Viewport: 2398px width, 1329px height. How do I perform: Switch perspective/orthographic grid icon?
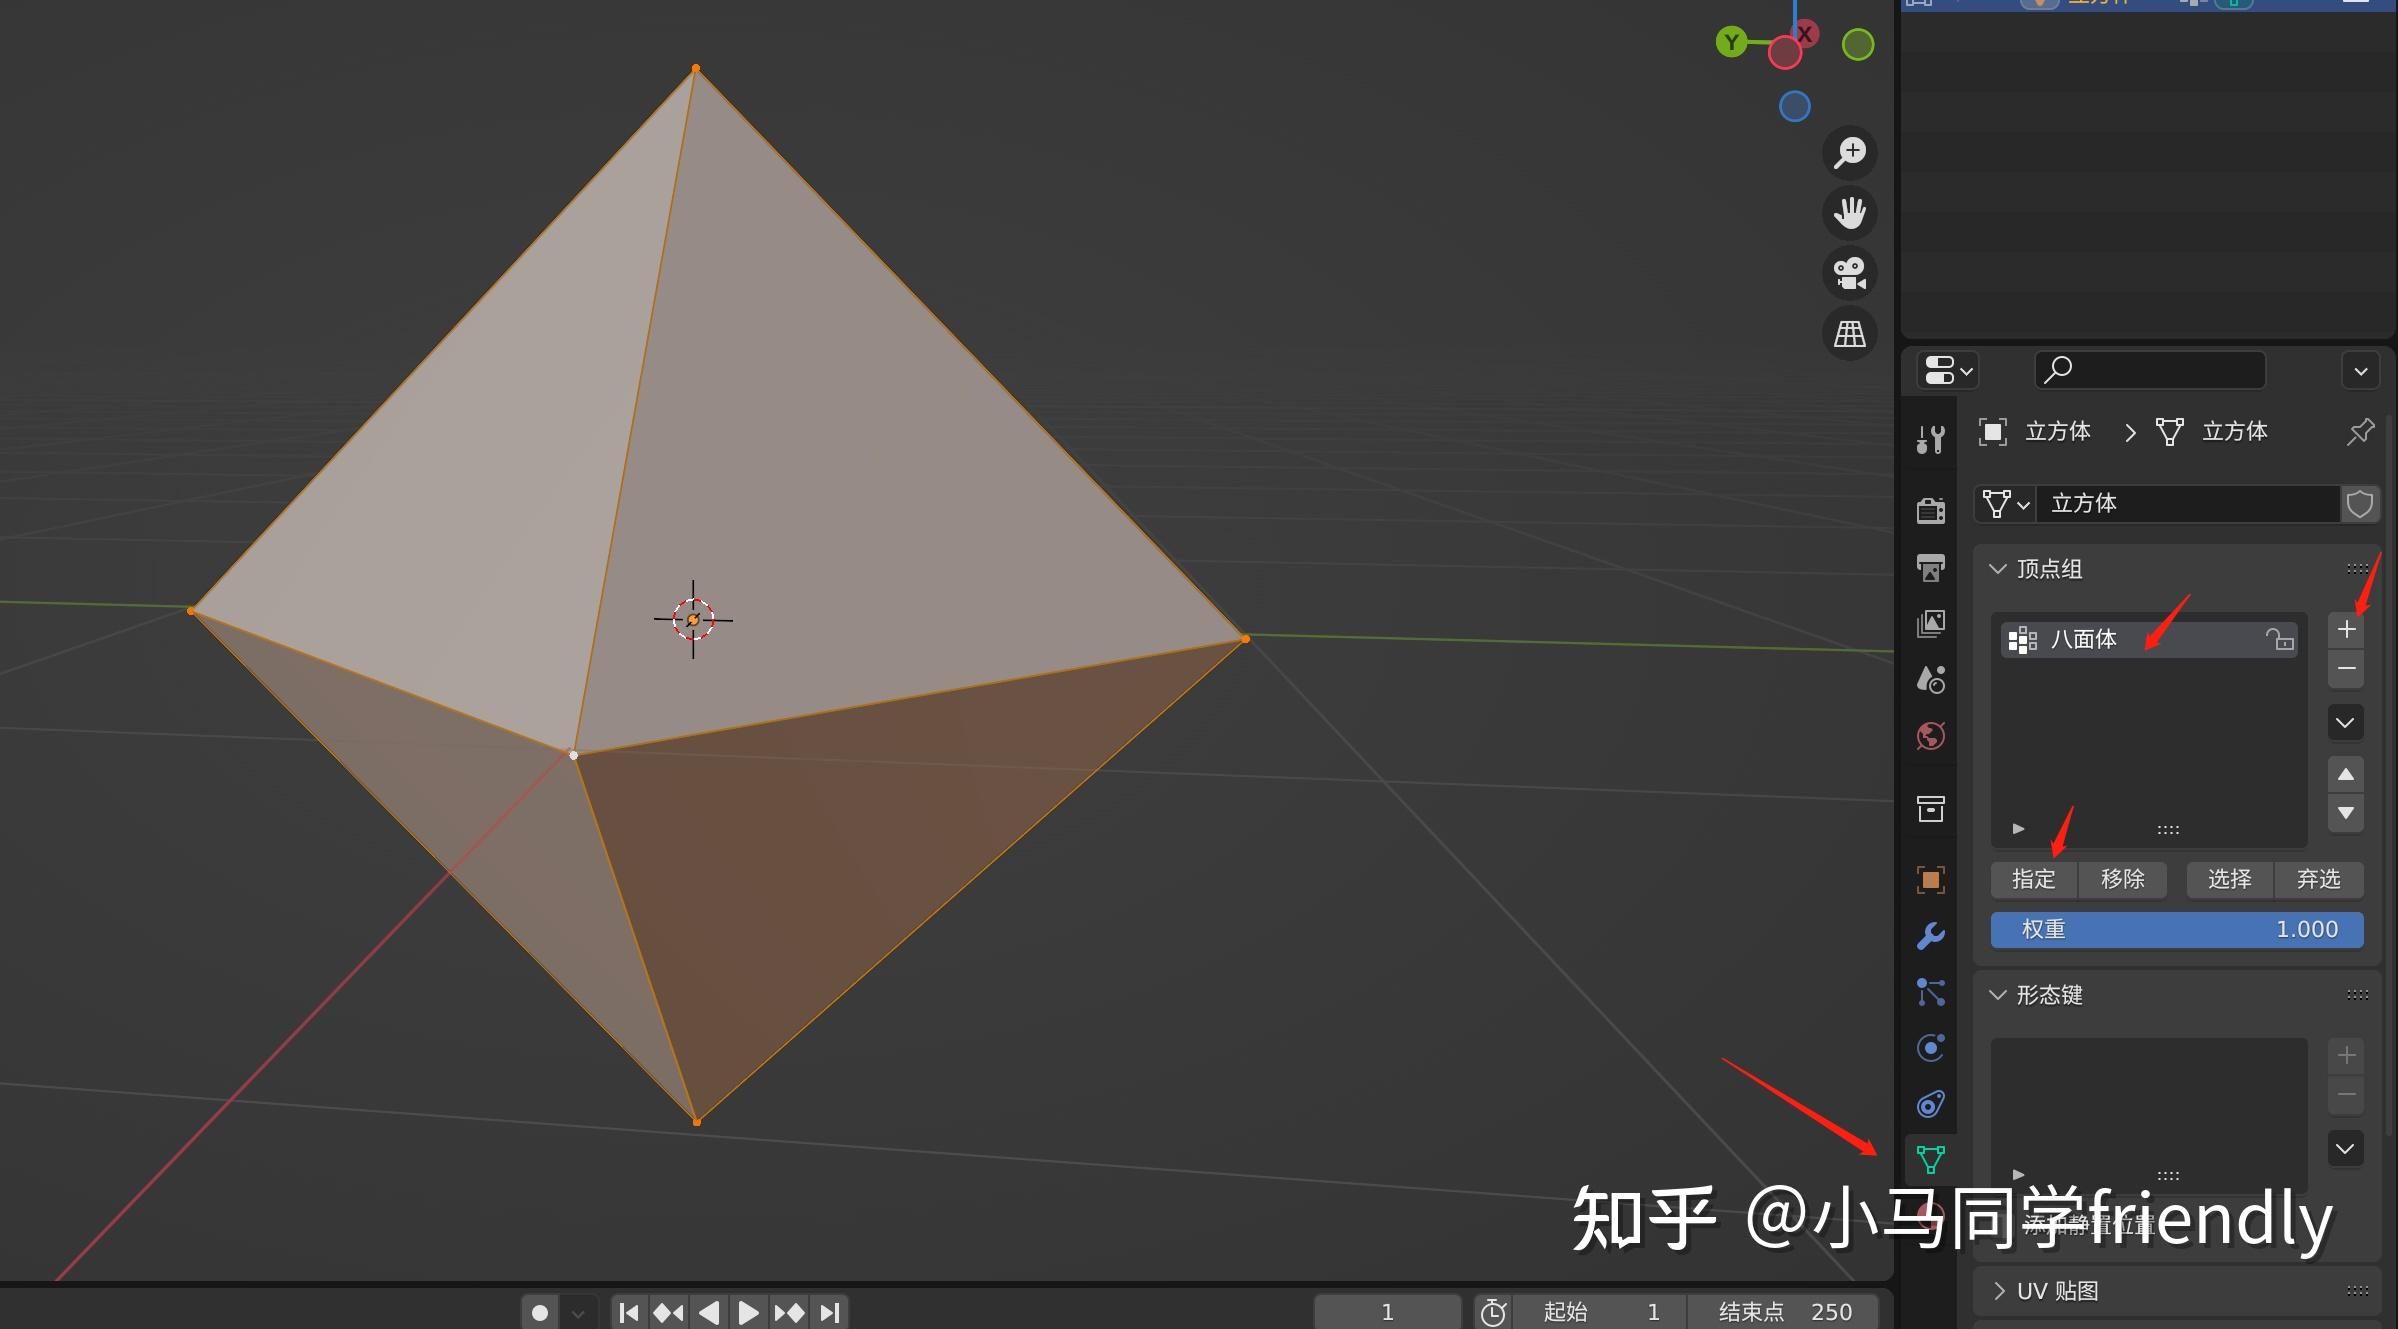click(1849, 334)
